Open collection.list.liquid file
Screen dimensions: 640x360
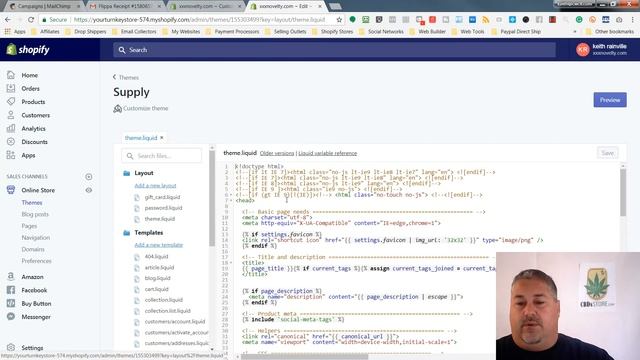(167, 311)
